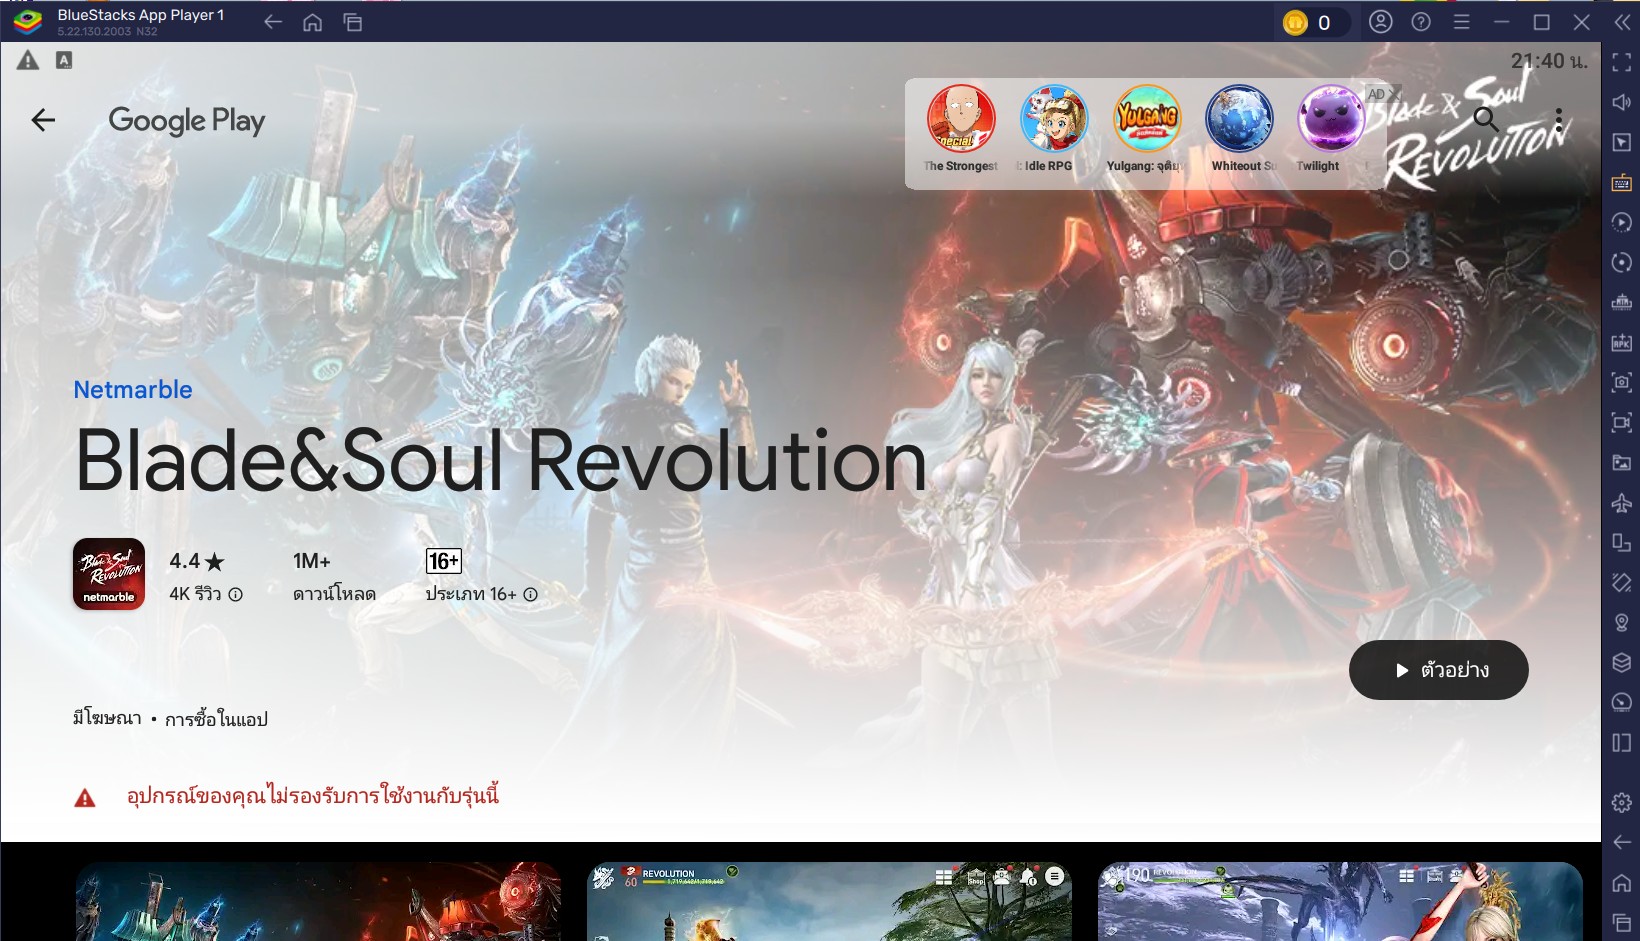Click the location pin icon in the sidebar
The height and width of the screenshot is (941, 1640).
coord(1622,622)
